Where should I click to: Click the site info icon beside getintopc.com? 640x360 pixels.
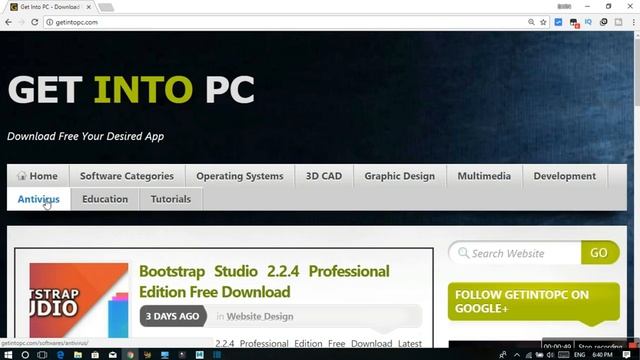pyautogui.click(x=49, y=22)
